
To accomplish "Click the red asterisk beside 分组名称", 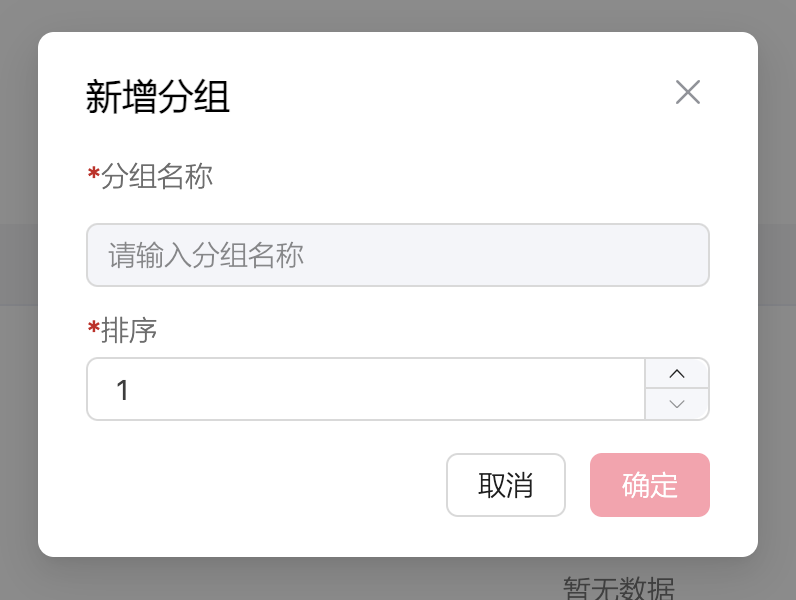I will coord(93,177).
